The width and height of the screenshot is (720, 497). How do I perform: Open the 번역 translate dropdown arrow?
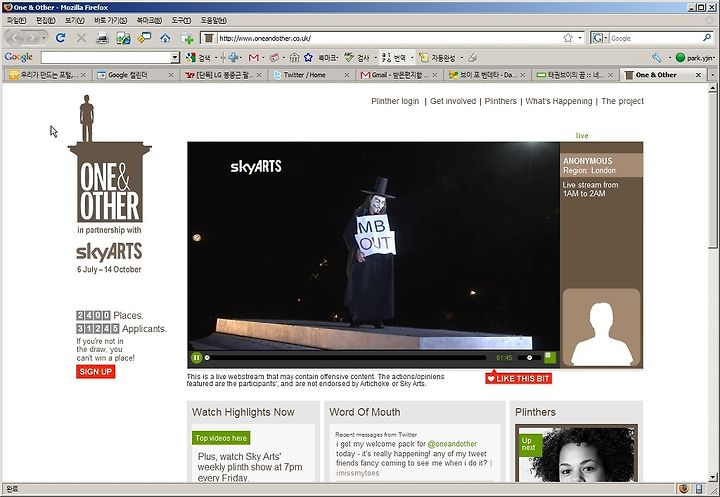(x=412, y=57)
